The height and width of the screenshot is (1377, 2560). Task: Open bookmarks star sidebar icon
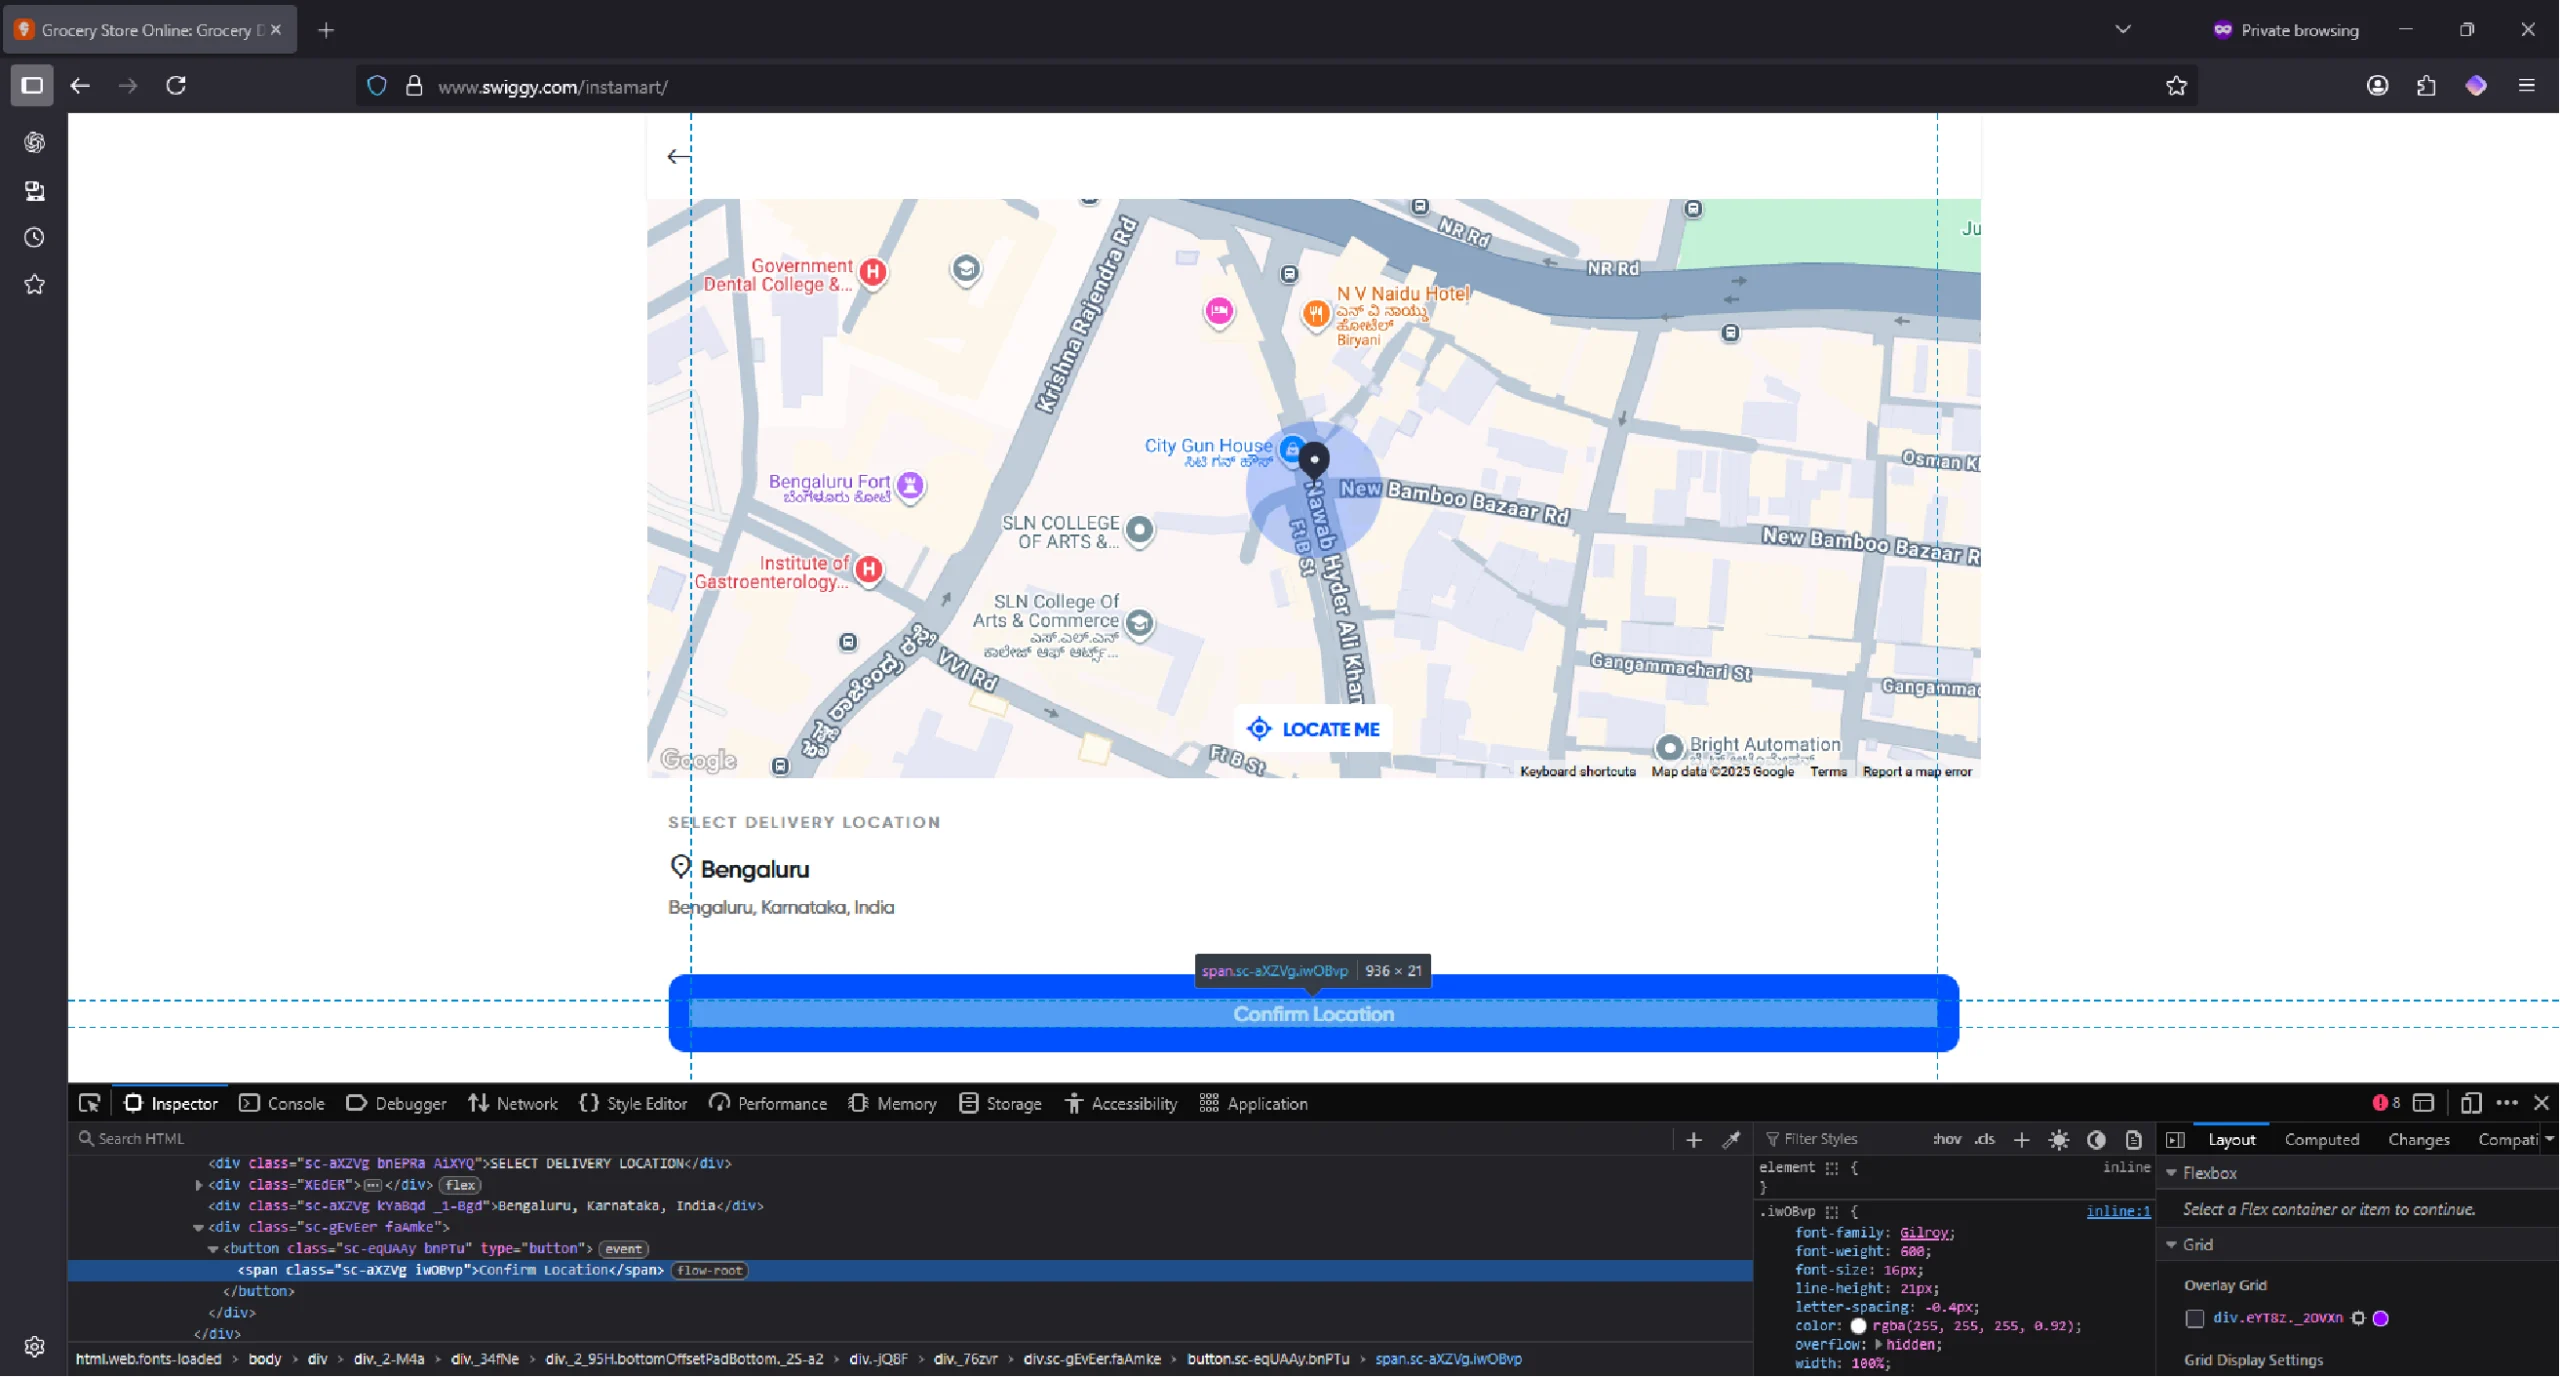pos(35,285)
